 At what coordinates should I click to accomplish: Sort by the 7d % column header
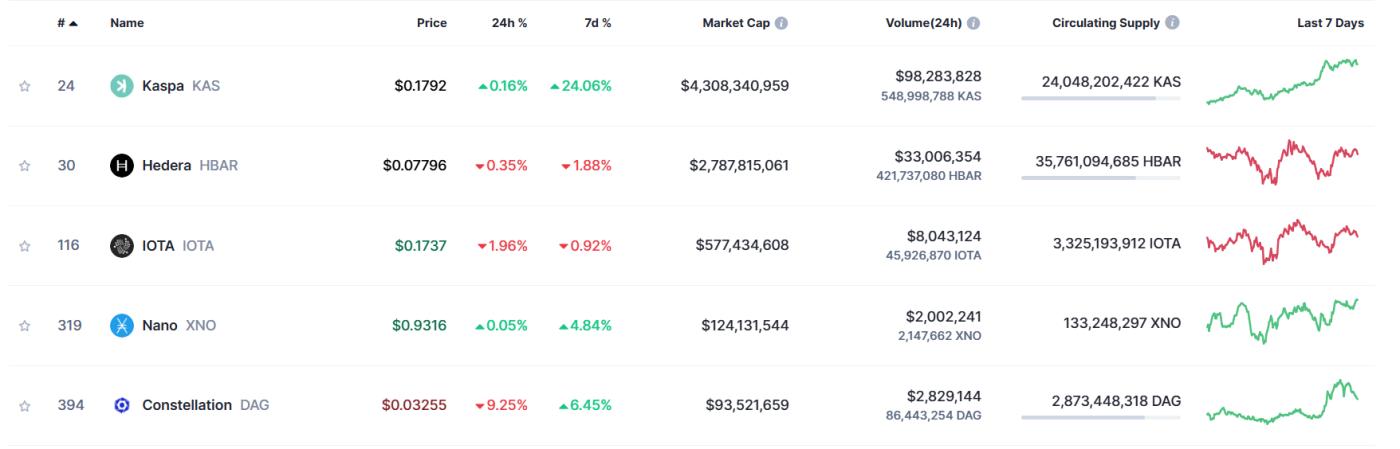coord(598,23)
